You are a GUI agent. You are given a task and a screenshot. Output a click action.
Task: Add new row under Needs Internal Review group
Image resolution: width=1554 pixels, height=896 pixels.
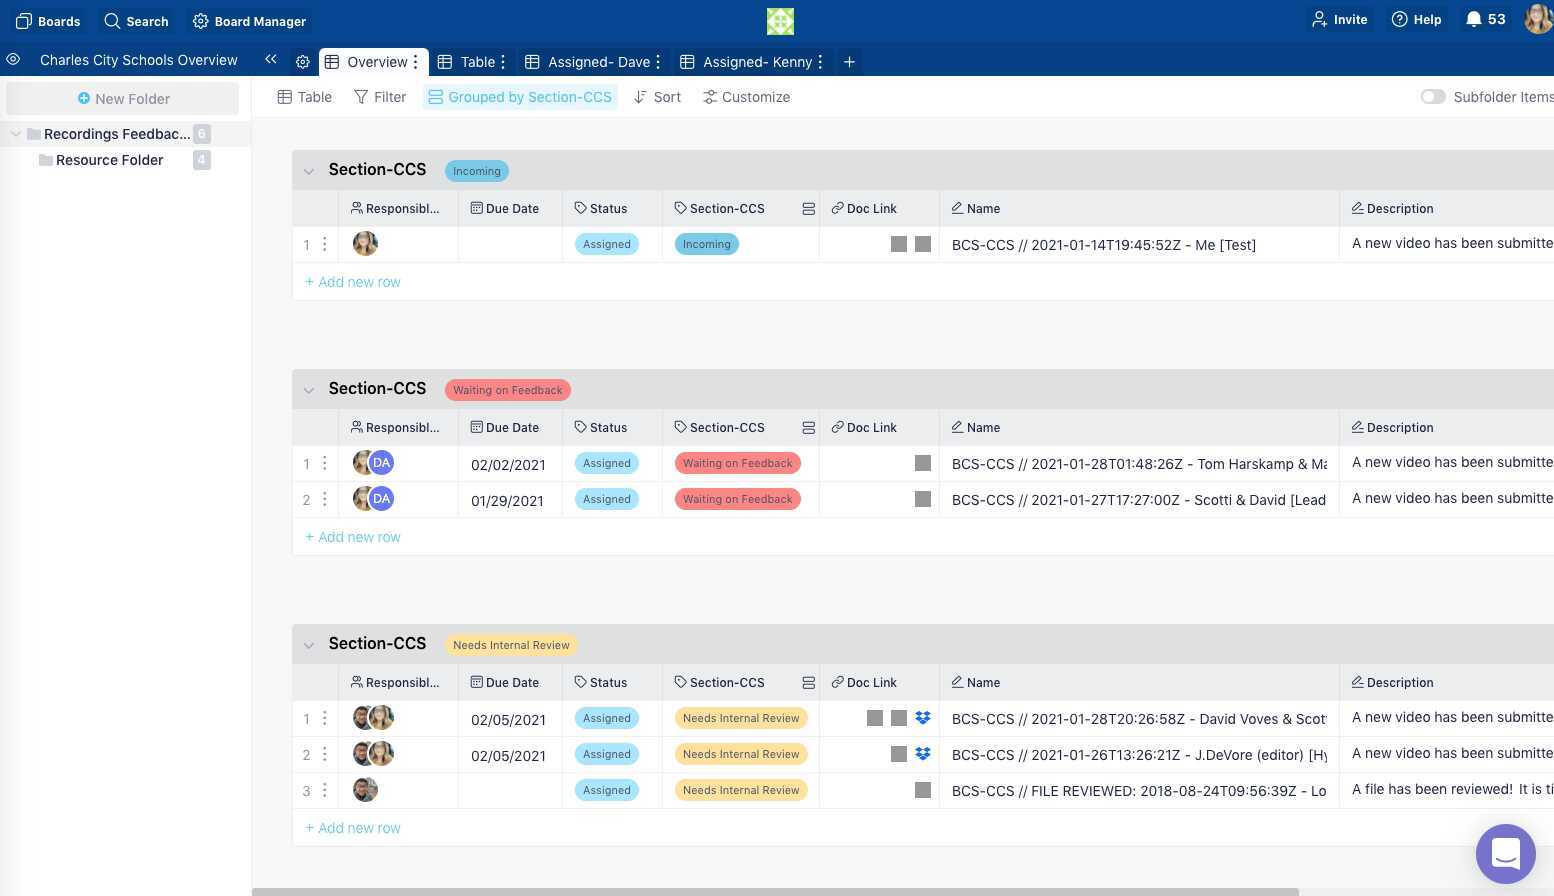pyautogui.click(x=352, y=827)
